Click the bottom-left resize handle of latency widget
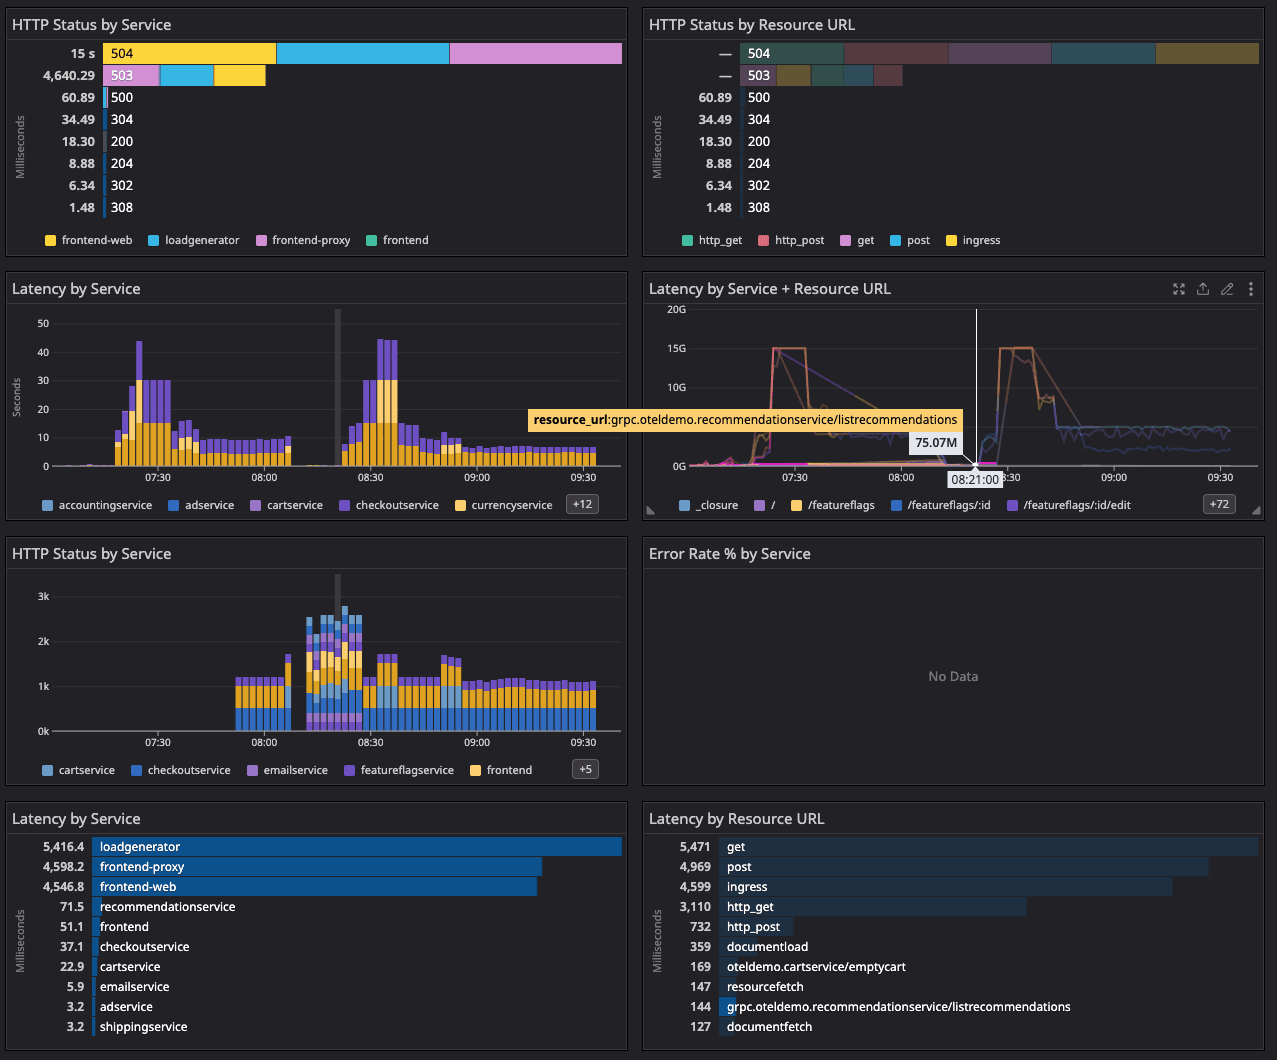This screenshot has width=1277, height=1060. coord(652,510)
